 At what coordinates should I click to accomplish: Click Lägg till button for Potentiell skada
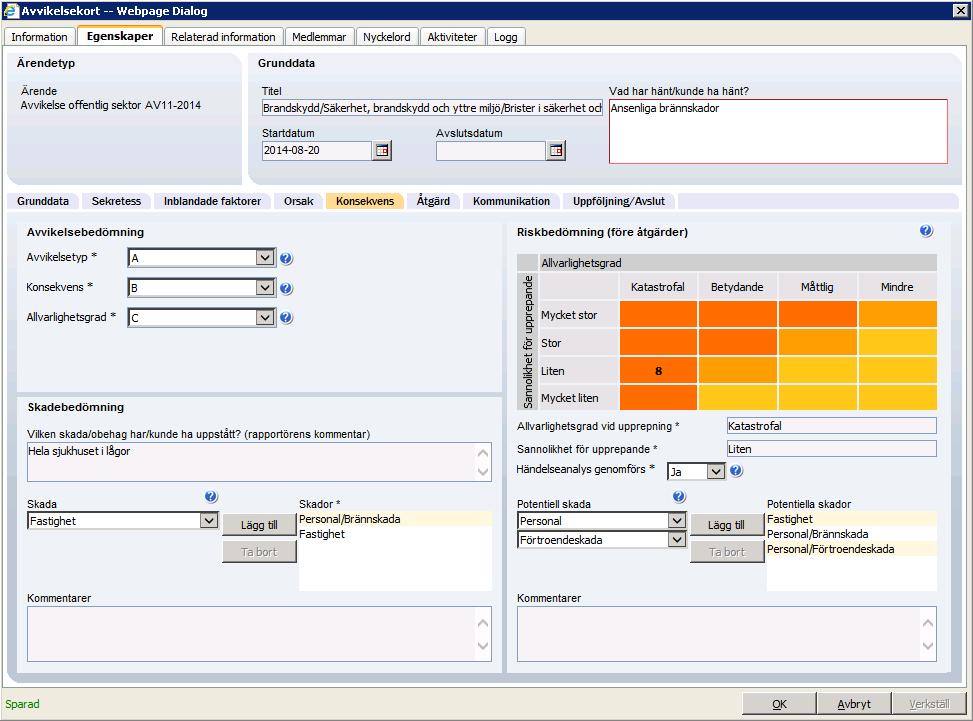(727, 526)
